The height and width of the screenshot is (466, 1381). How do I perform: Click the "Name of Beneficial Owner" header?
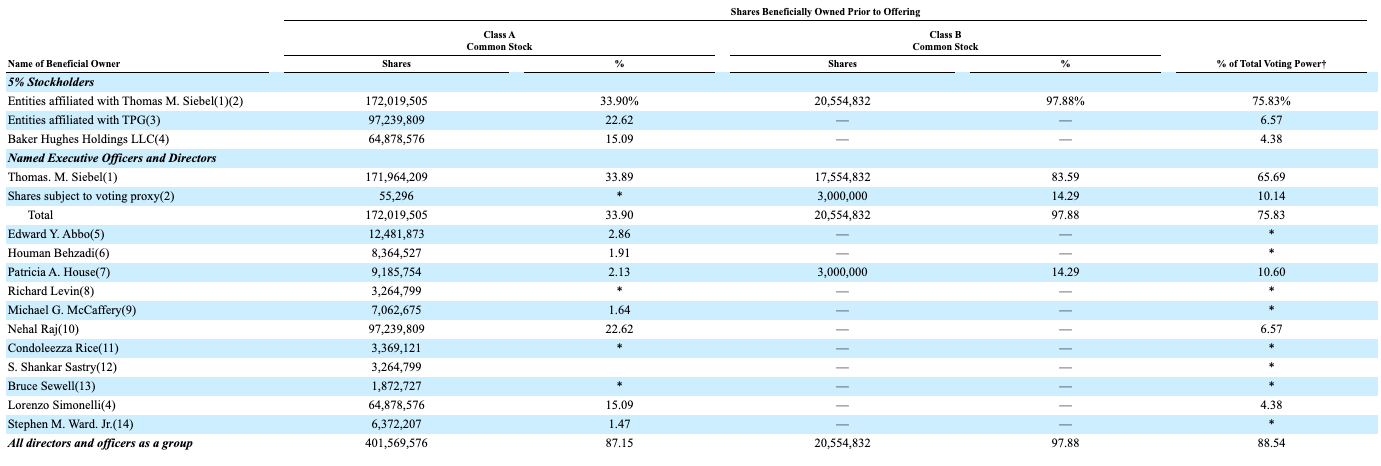(x=64, y=64)
